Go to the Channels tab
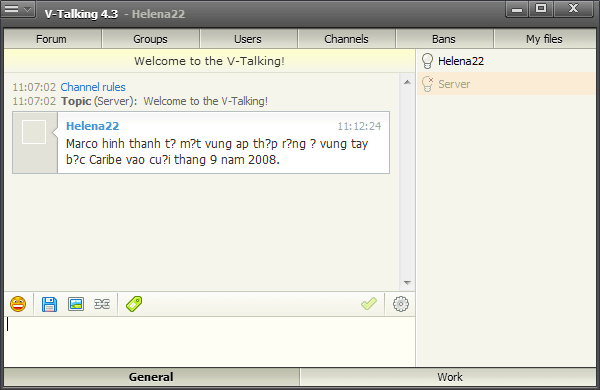 tap(346, 39)
